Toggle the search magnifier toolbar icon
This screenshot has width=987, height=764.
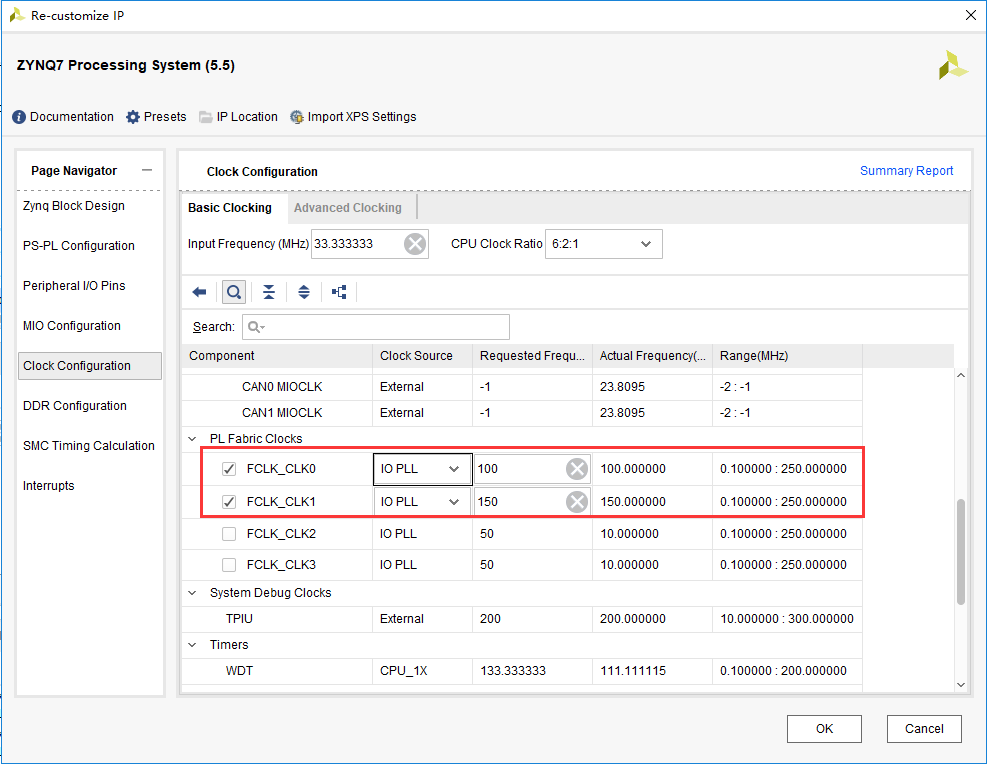(x=234, y=292)
